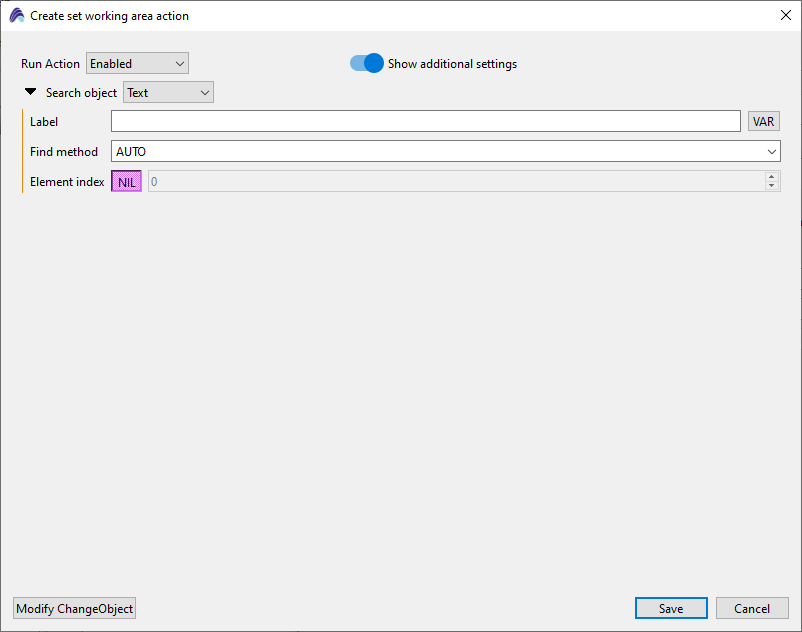
Task: Click the Show additional settings label text
Action: point(452,64)
